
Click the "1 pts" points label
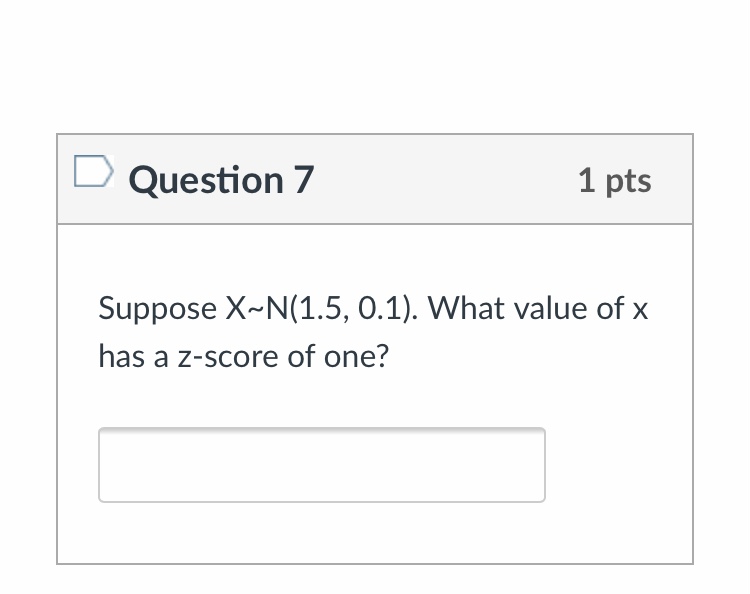(x=614, y=180)
